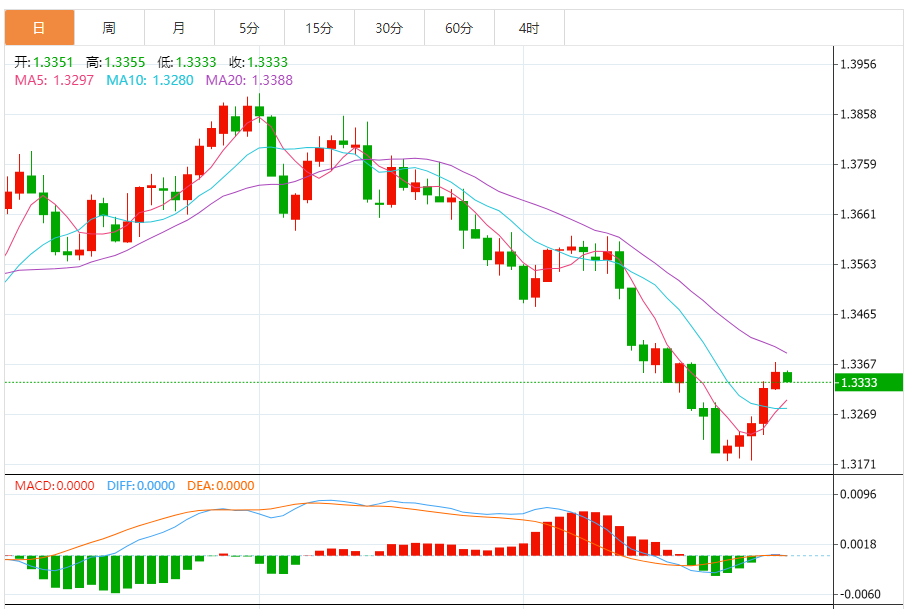
Task: Click the opening price 开:1.3351
Action: click(44, 62)
